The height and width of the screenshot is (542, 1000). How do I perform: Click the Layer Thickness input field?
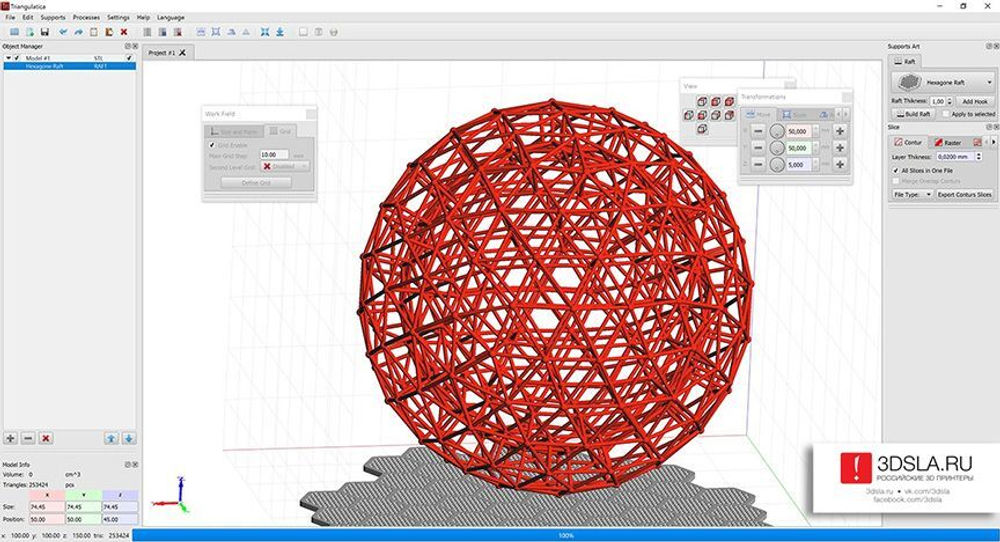953,157
